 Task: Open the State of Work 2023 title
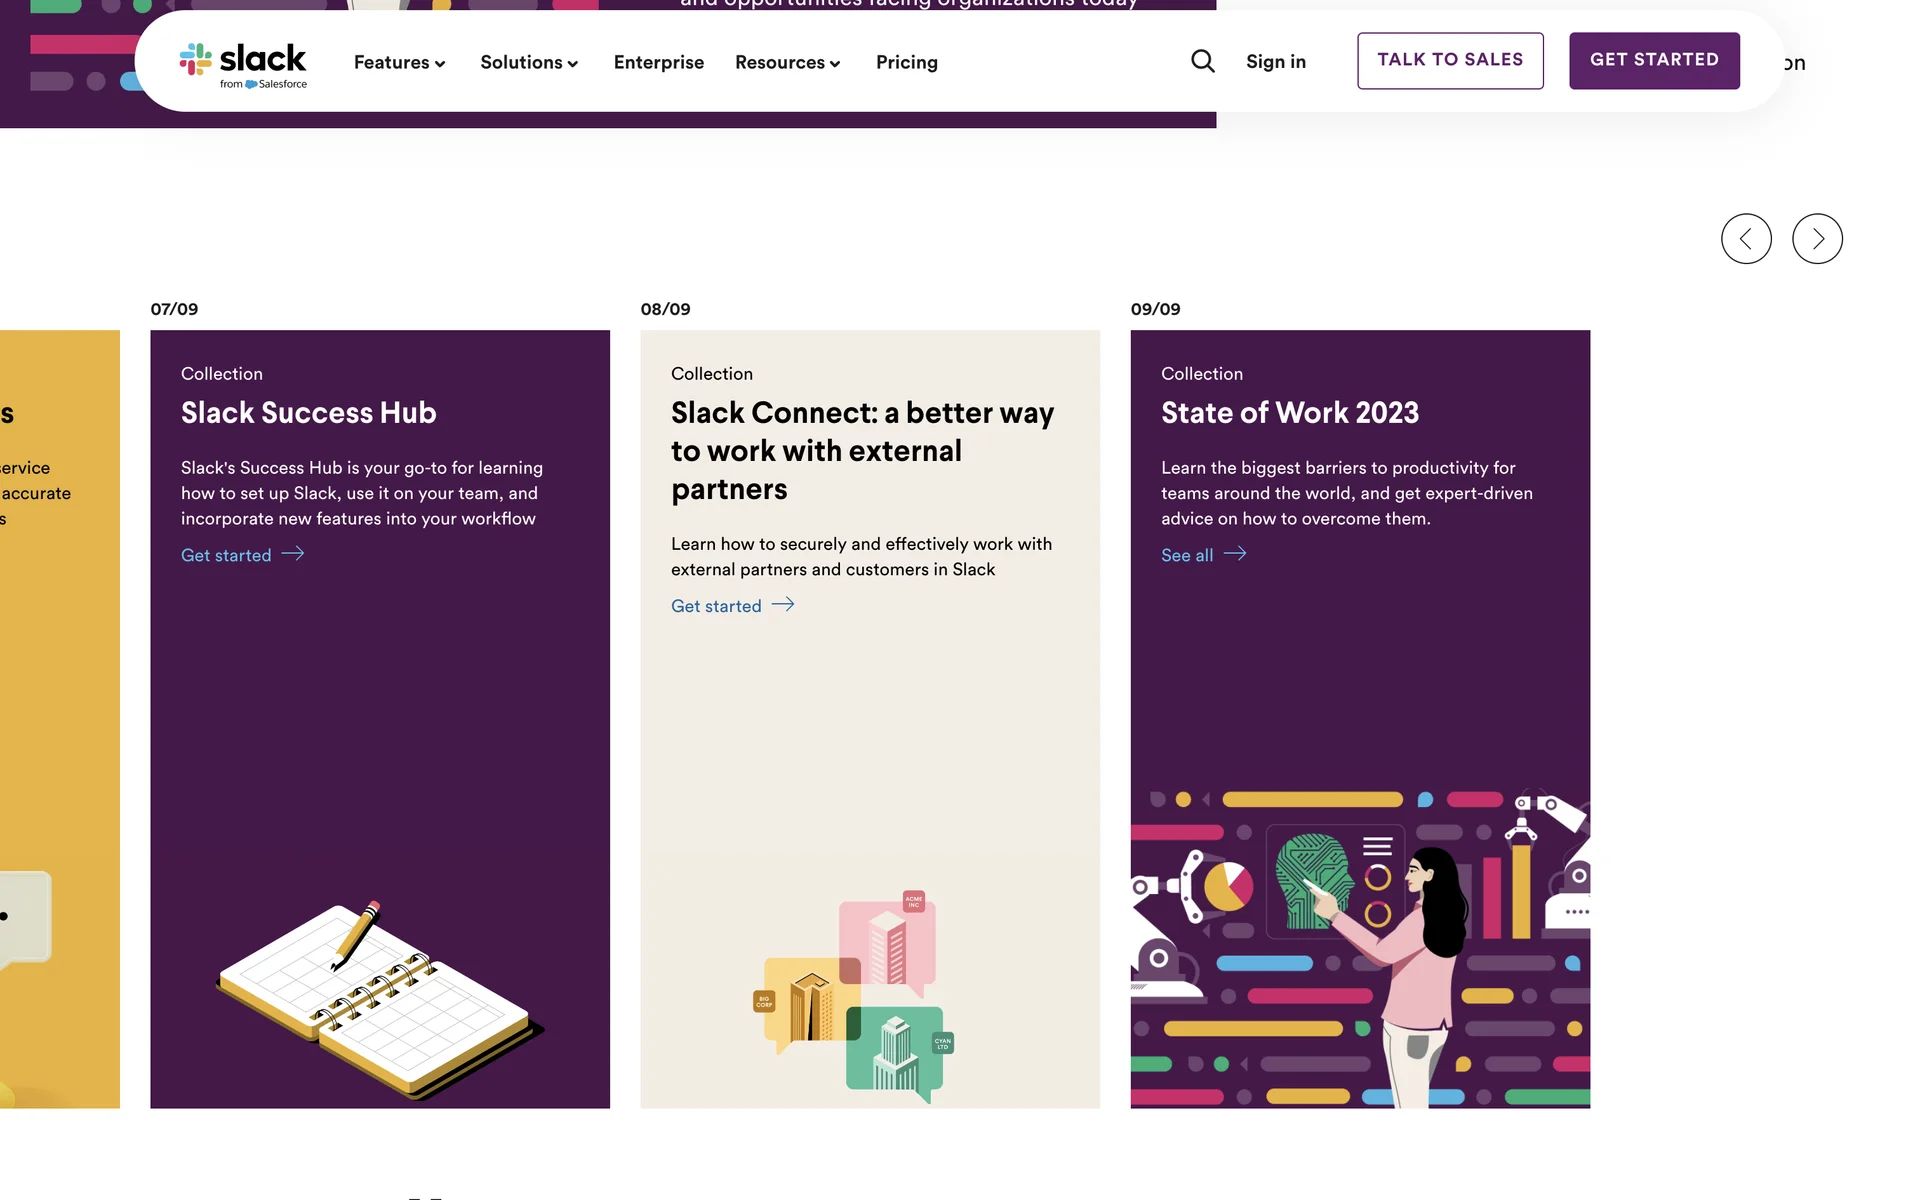click(1289, 413)
